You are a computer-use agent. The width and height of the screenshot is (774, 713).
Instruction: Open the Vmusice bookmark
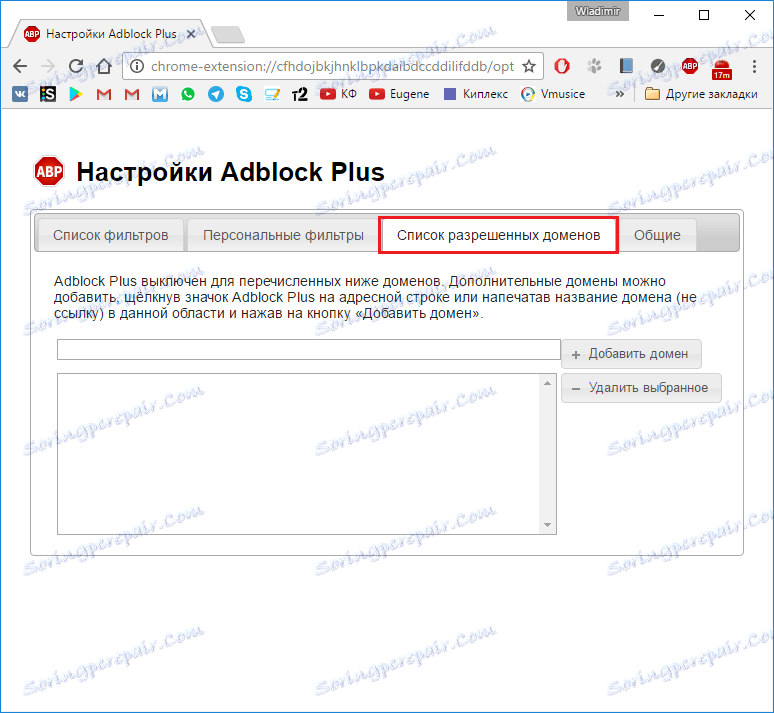click(553, 94)
